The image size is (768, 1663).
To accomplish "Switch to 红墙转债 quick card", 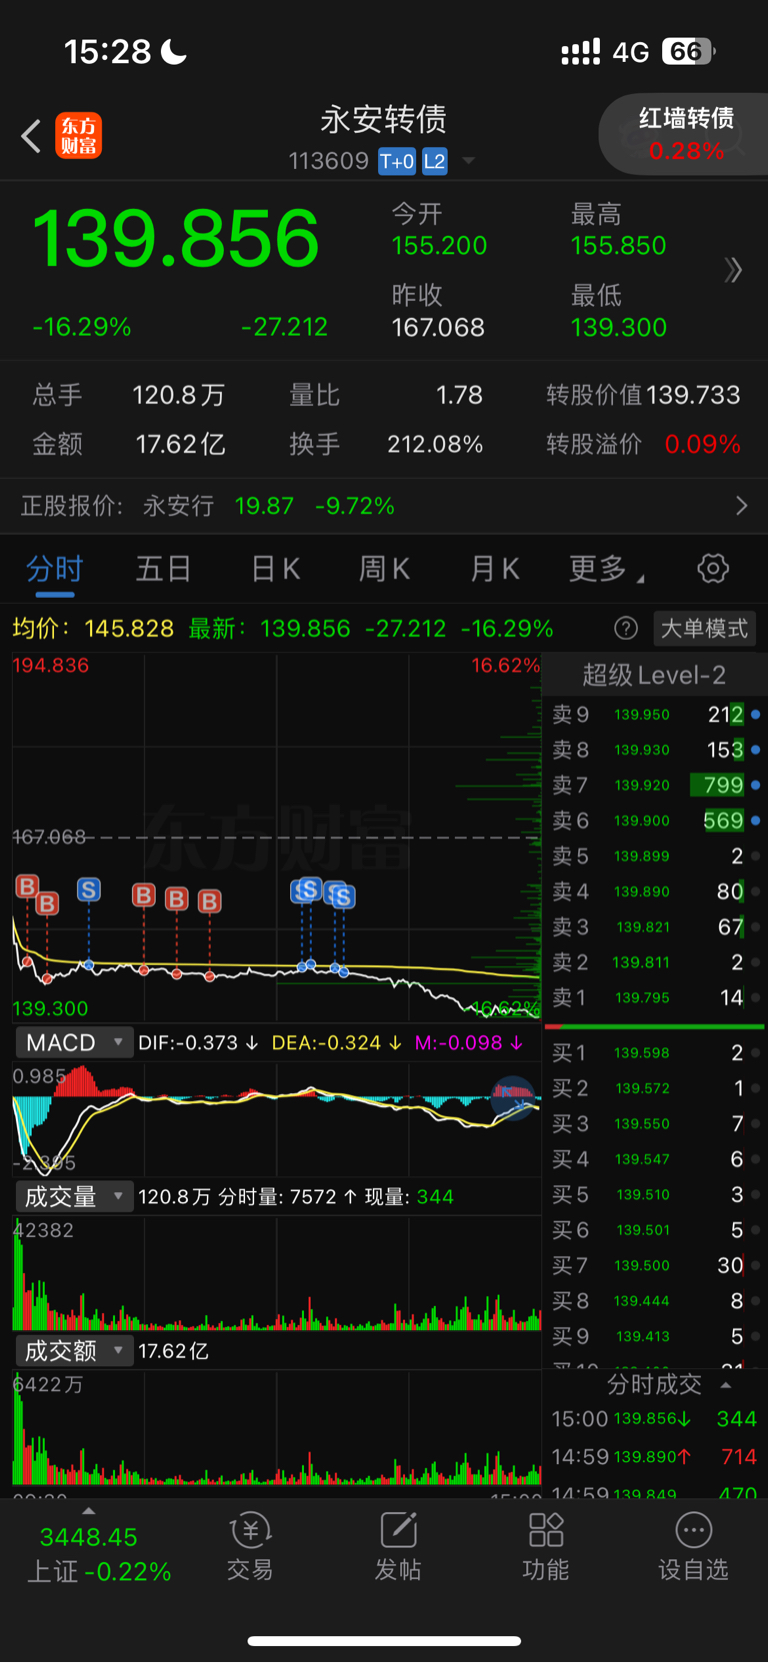I will pos(685,134).
